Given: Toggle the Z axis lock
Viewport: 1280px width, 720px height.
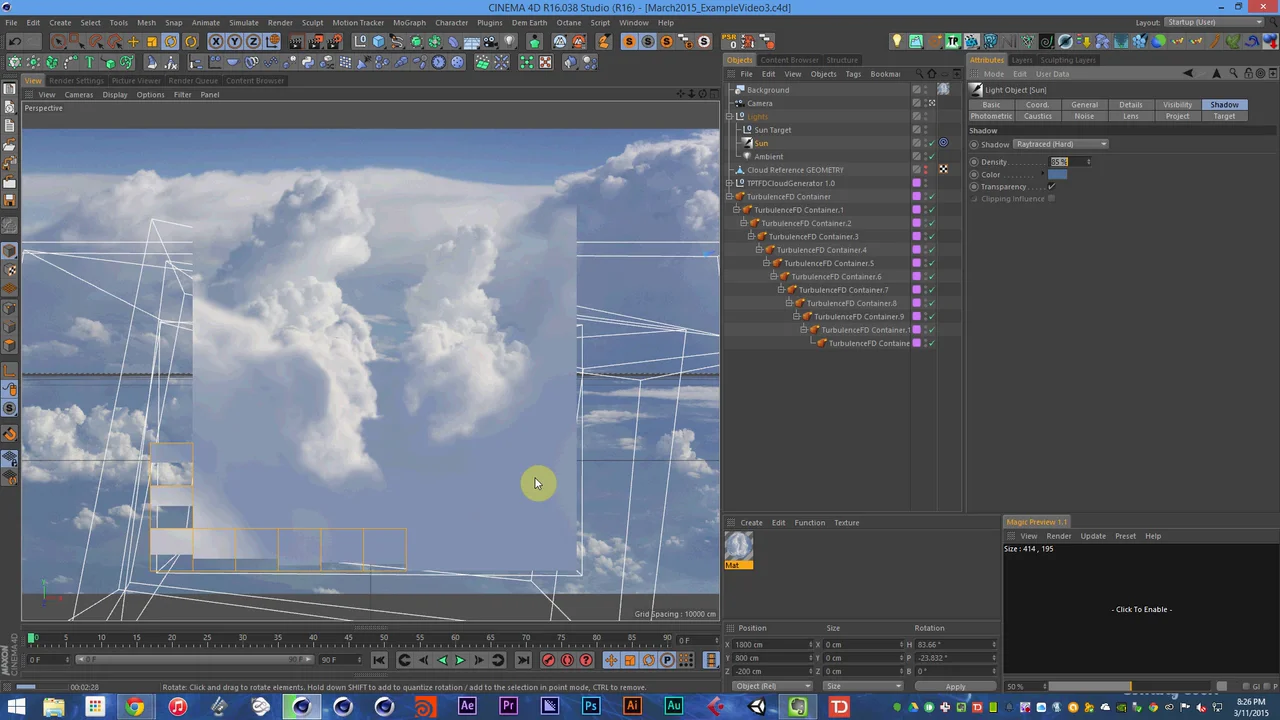Looking at the screenshot, I should pos(254,42).
